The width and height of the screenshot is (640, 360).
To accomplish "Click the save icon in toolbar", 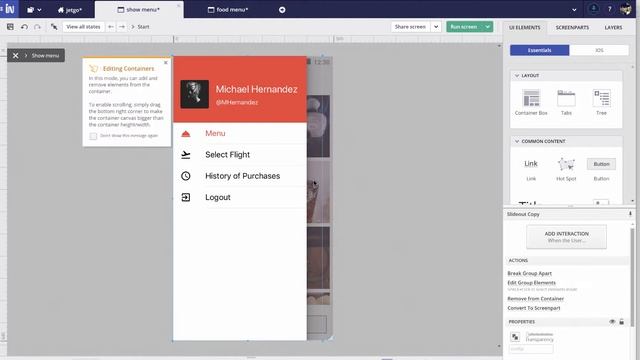I will click(x=10, y=27).
